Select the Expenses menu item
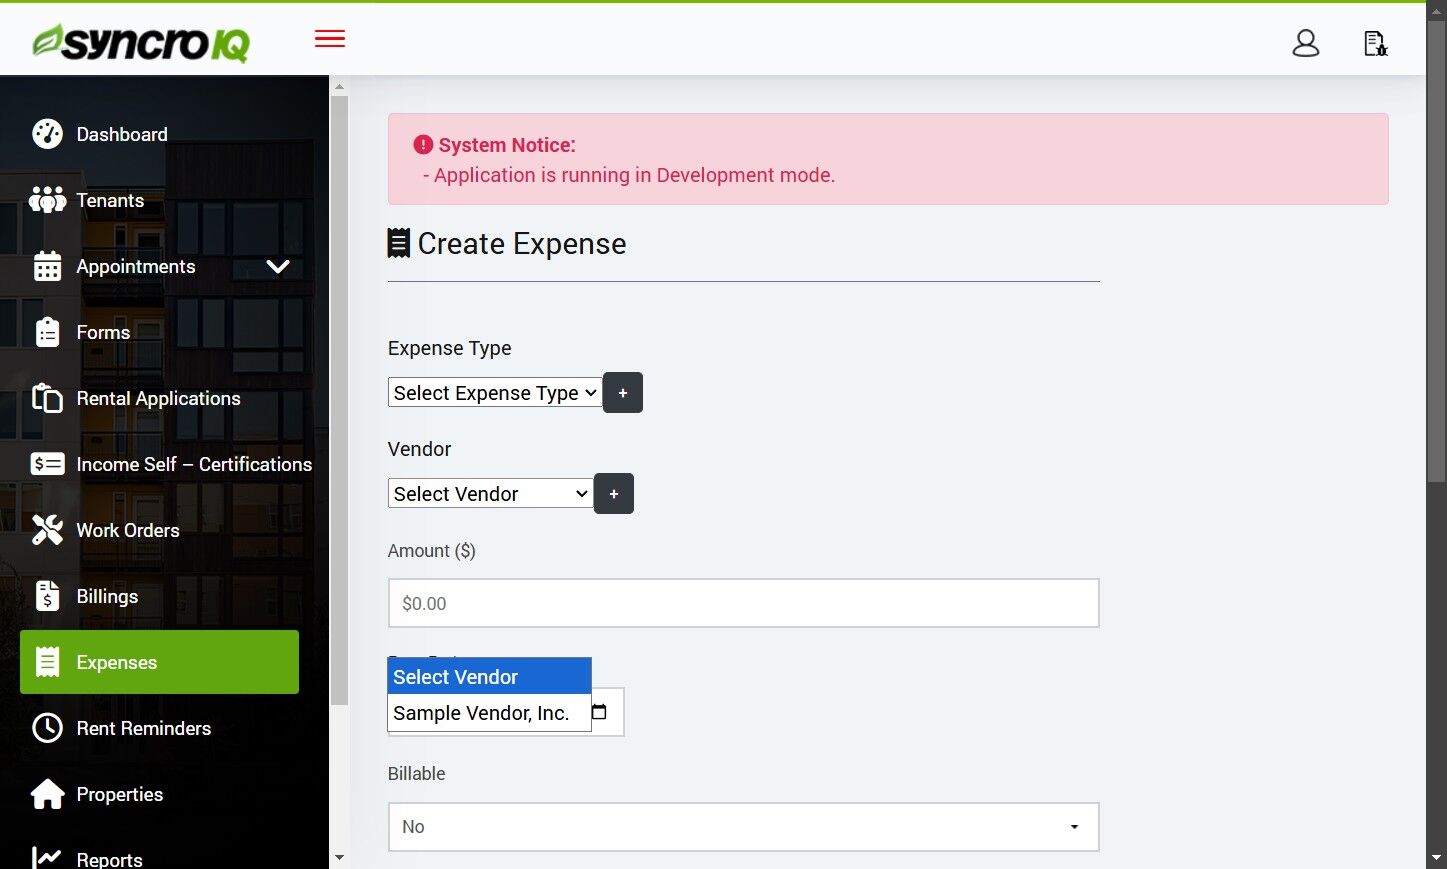 click(159, 662)
